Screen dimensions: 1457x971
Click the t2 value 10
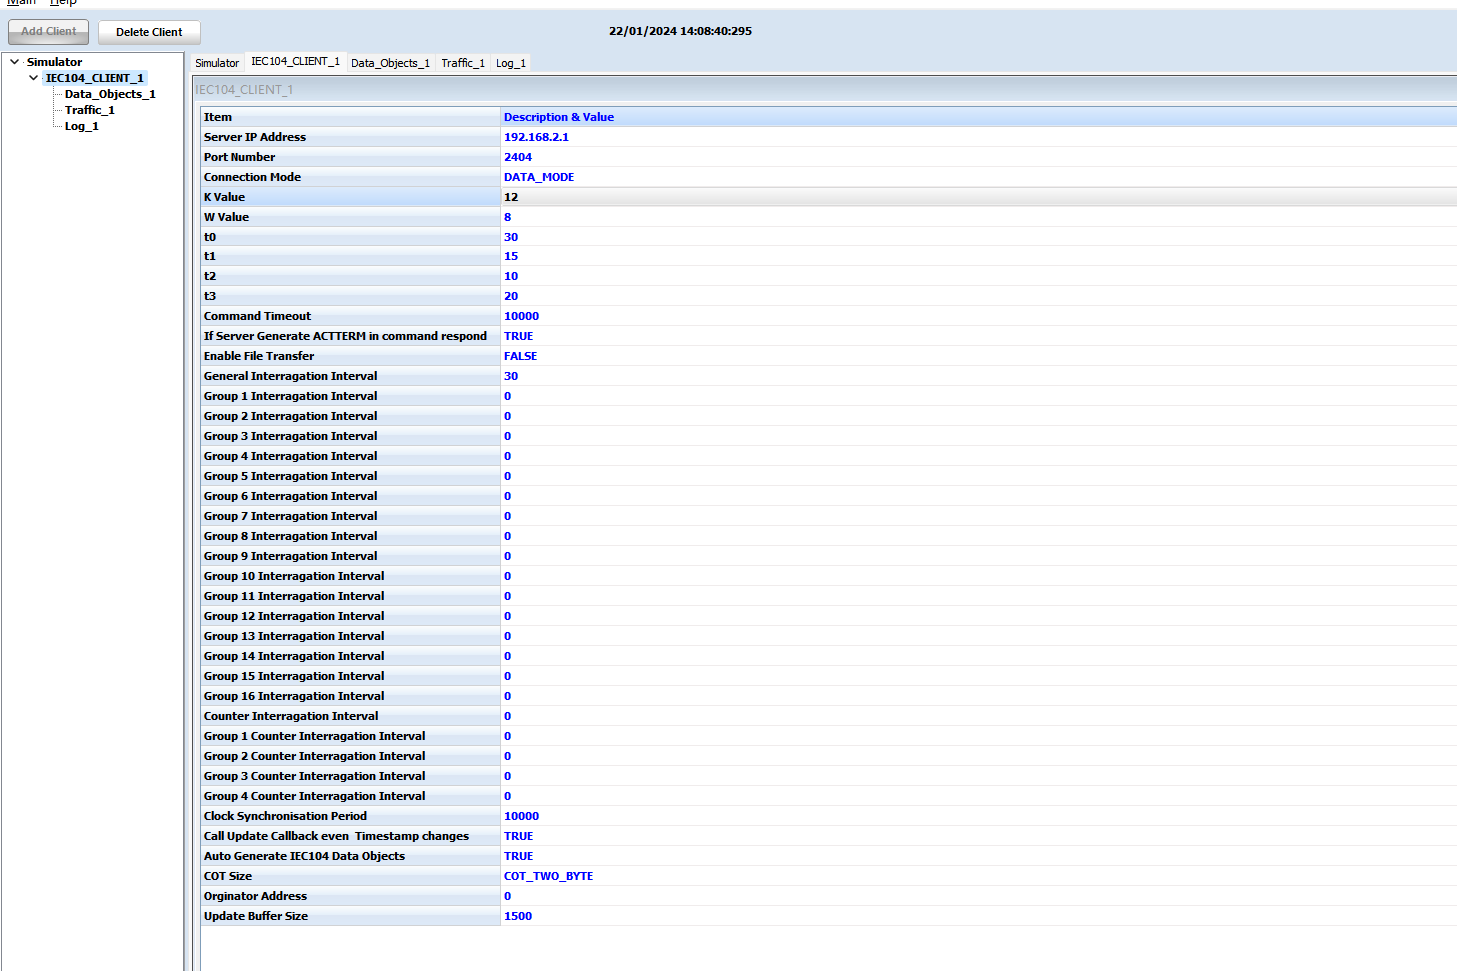[x=511, y=276]
